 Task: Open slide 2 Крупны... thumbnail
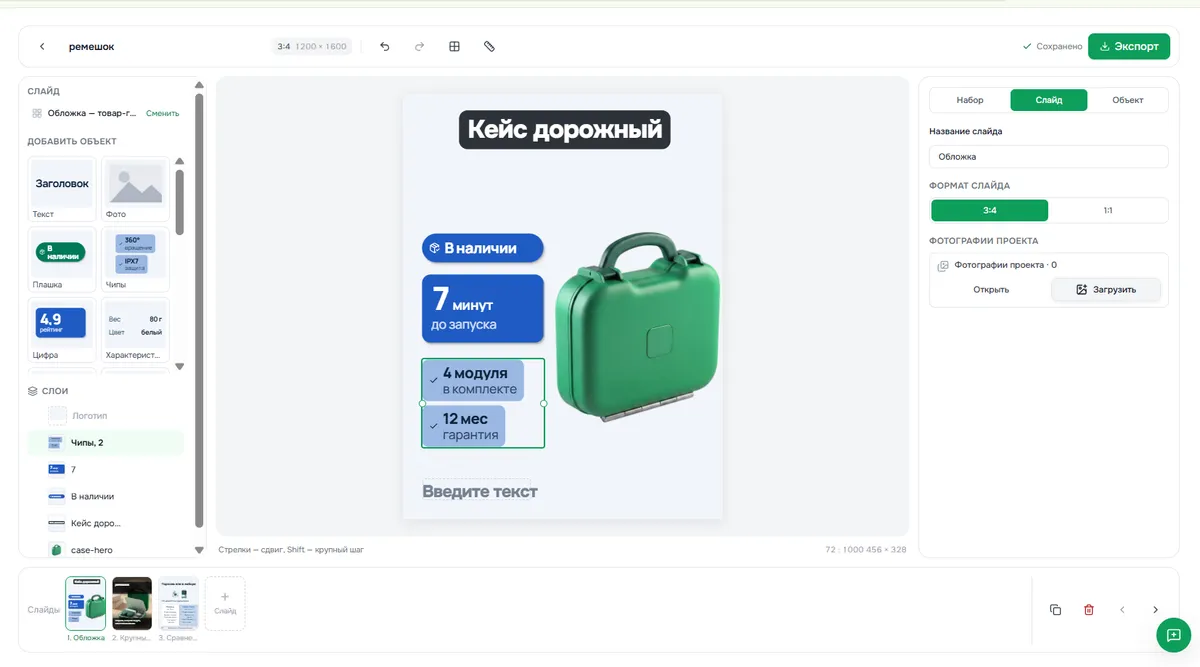pyautogui.click(x=132, y=603)
